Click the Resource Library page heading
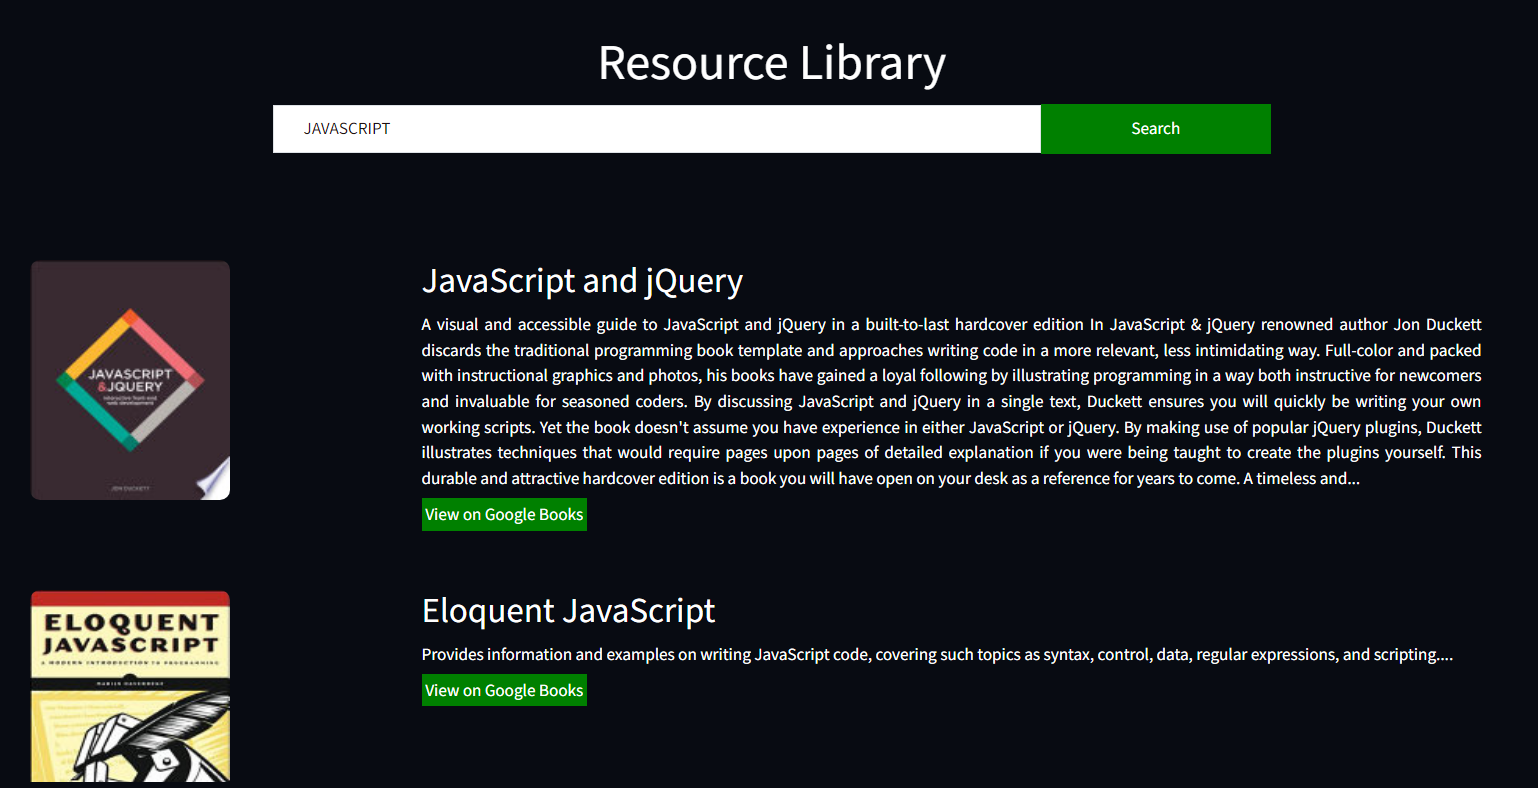This screenshot has width=1538, height=788. (771, 63)
